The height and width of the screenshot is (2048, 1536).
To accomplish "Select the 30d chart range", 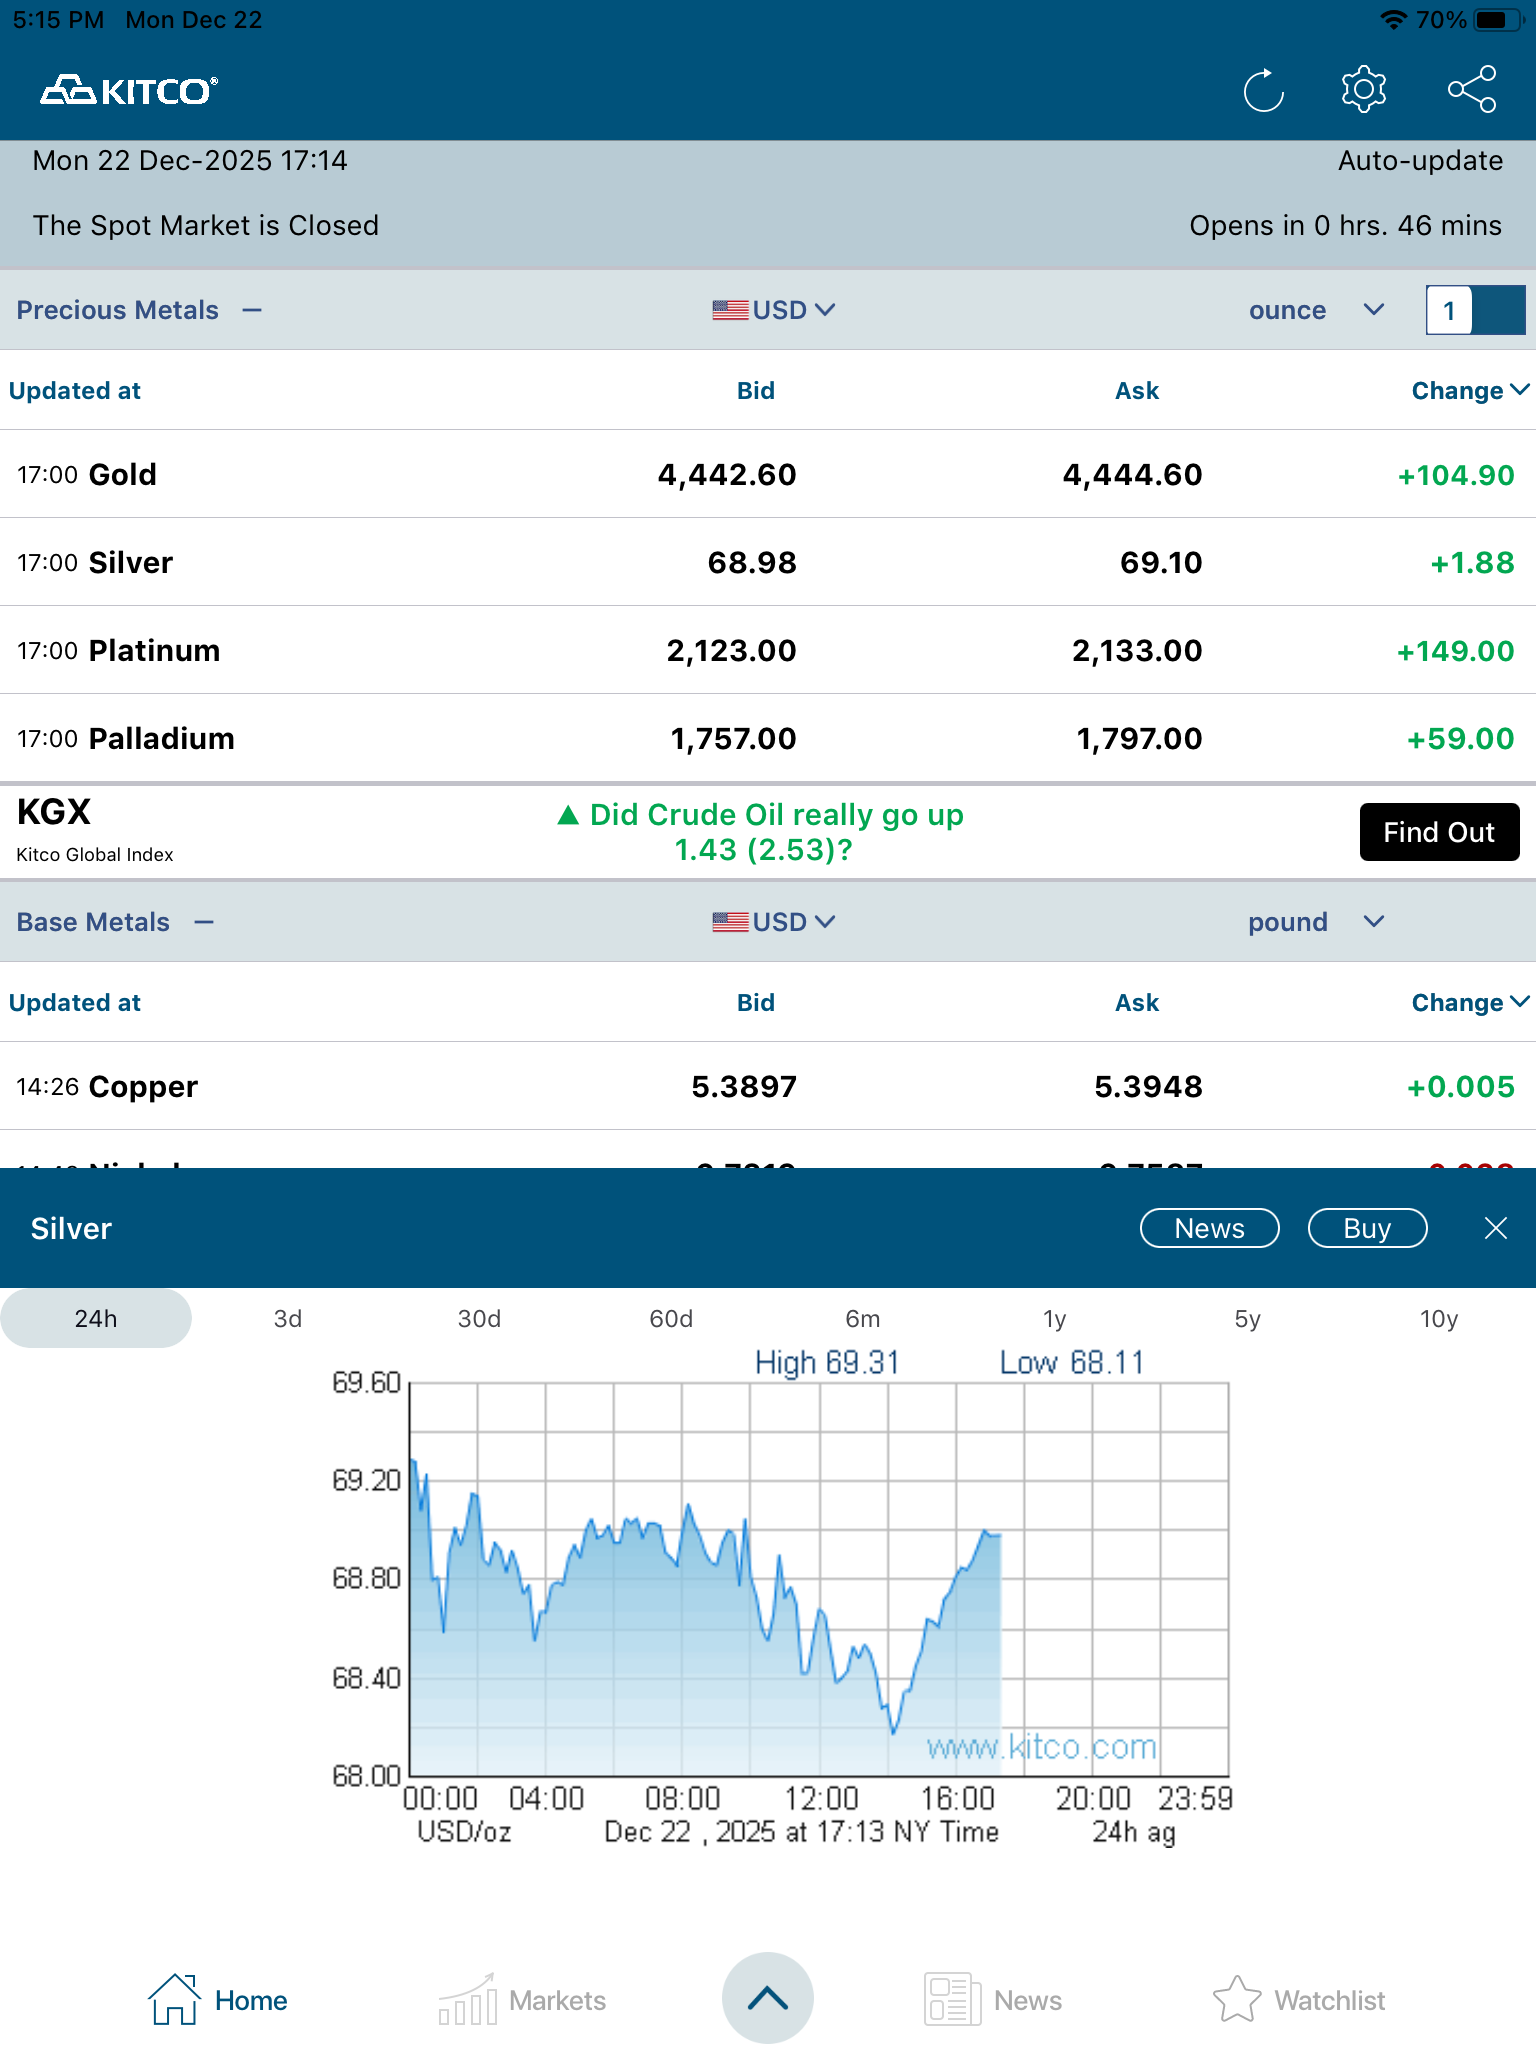I will click(480, 1318).
